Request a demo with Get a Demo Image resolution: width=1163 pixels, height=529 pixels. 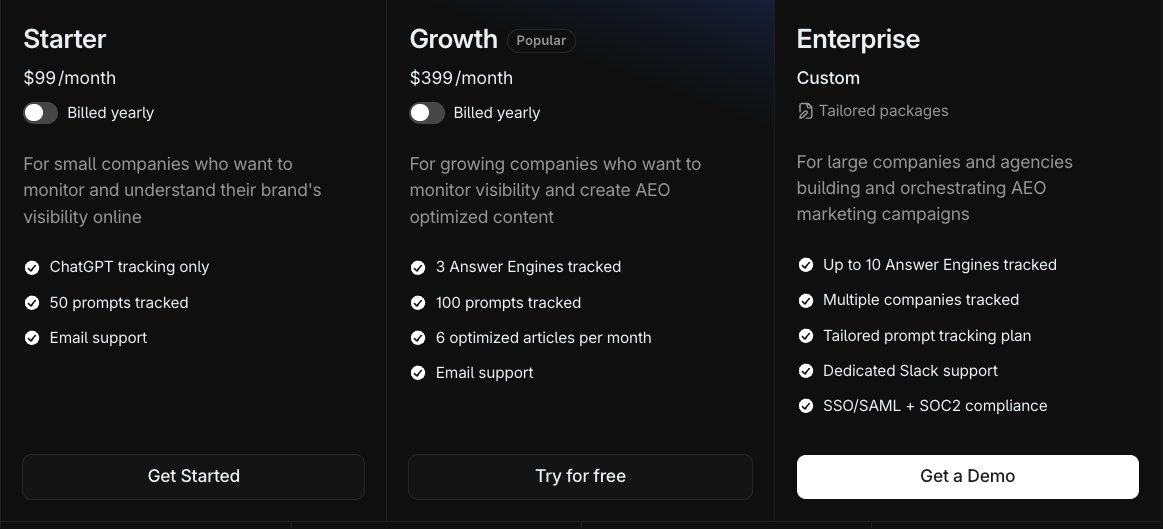tap(967, 476)
